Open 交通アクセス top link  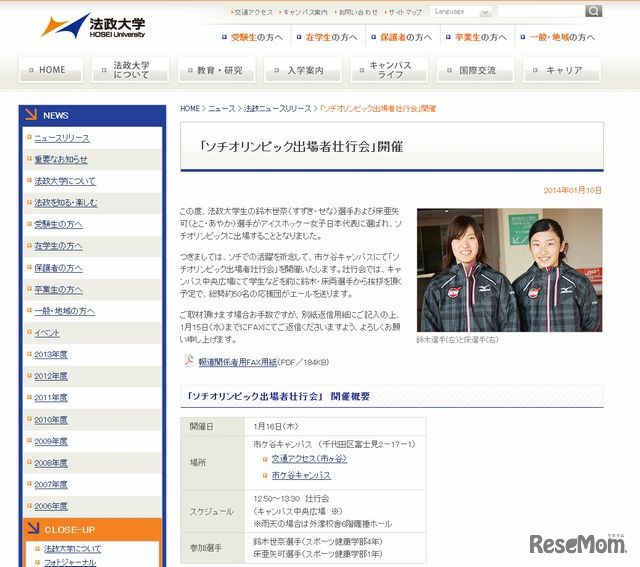pos(252,12)
